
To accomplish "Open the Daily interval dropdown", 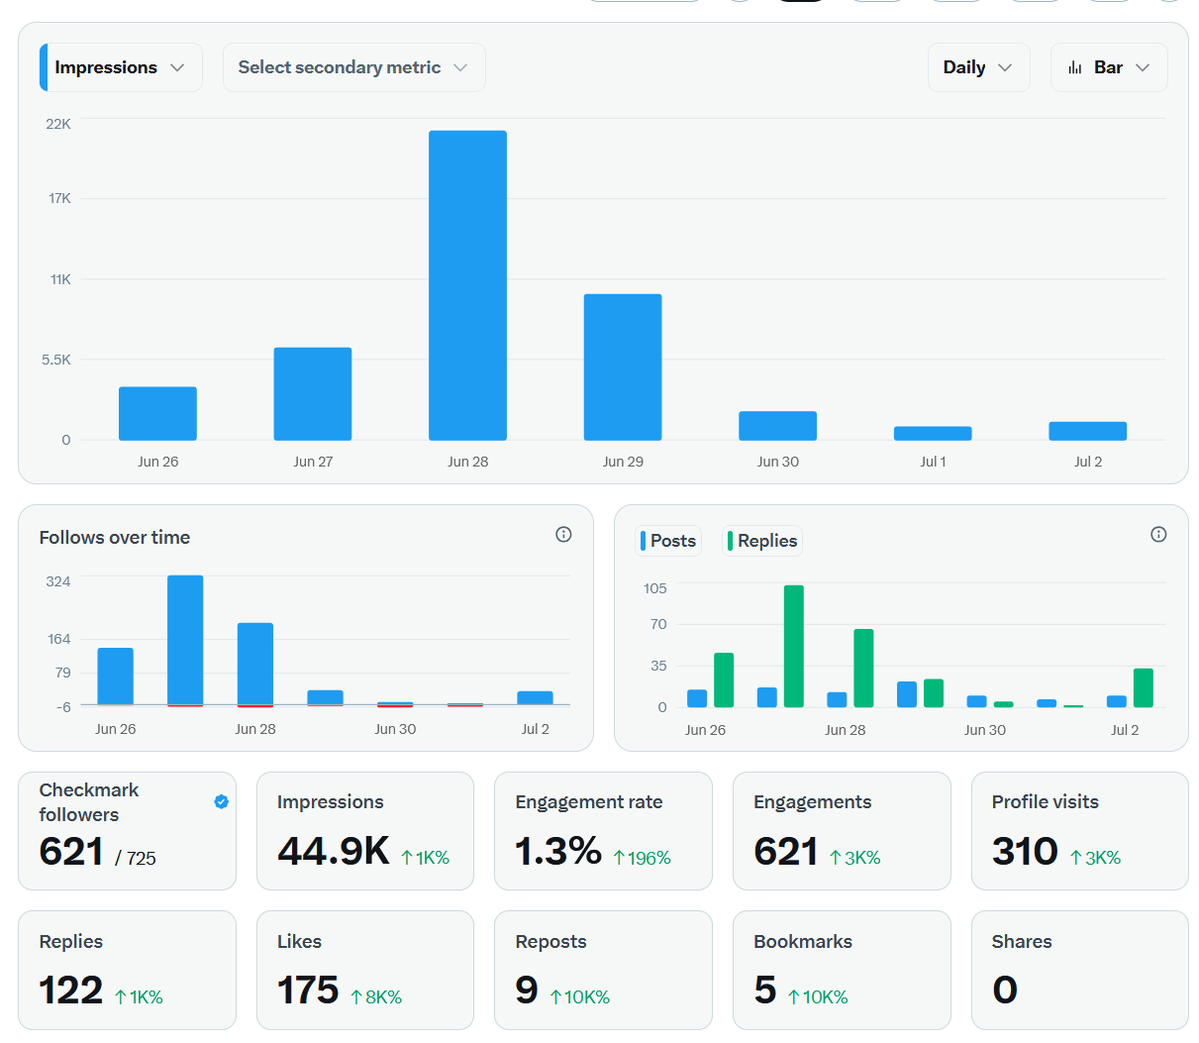I will point(979,67).
